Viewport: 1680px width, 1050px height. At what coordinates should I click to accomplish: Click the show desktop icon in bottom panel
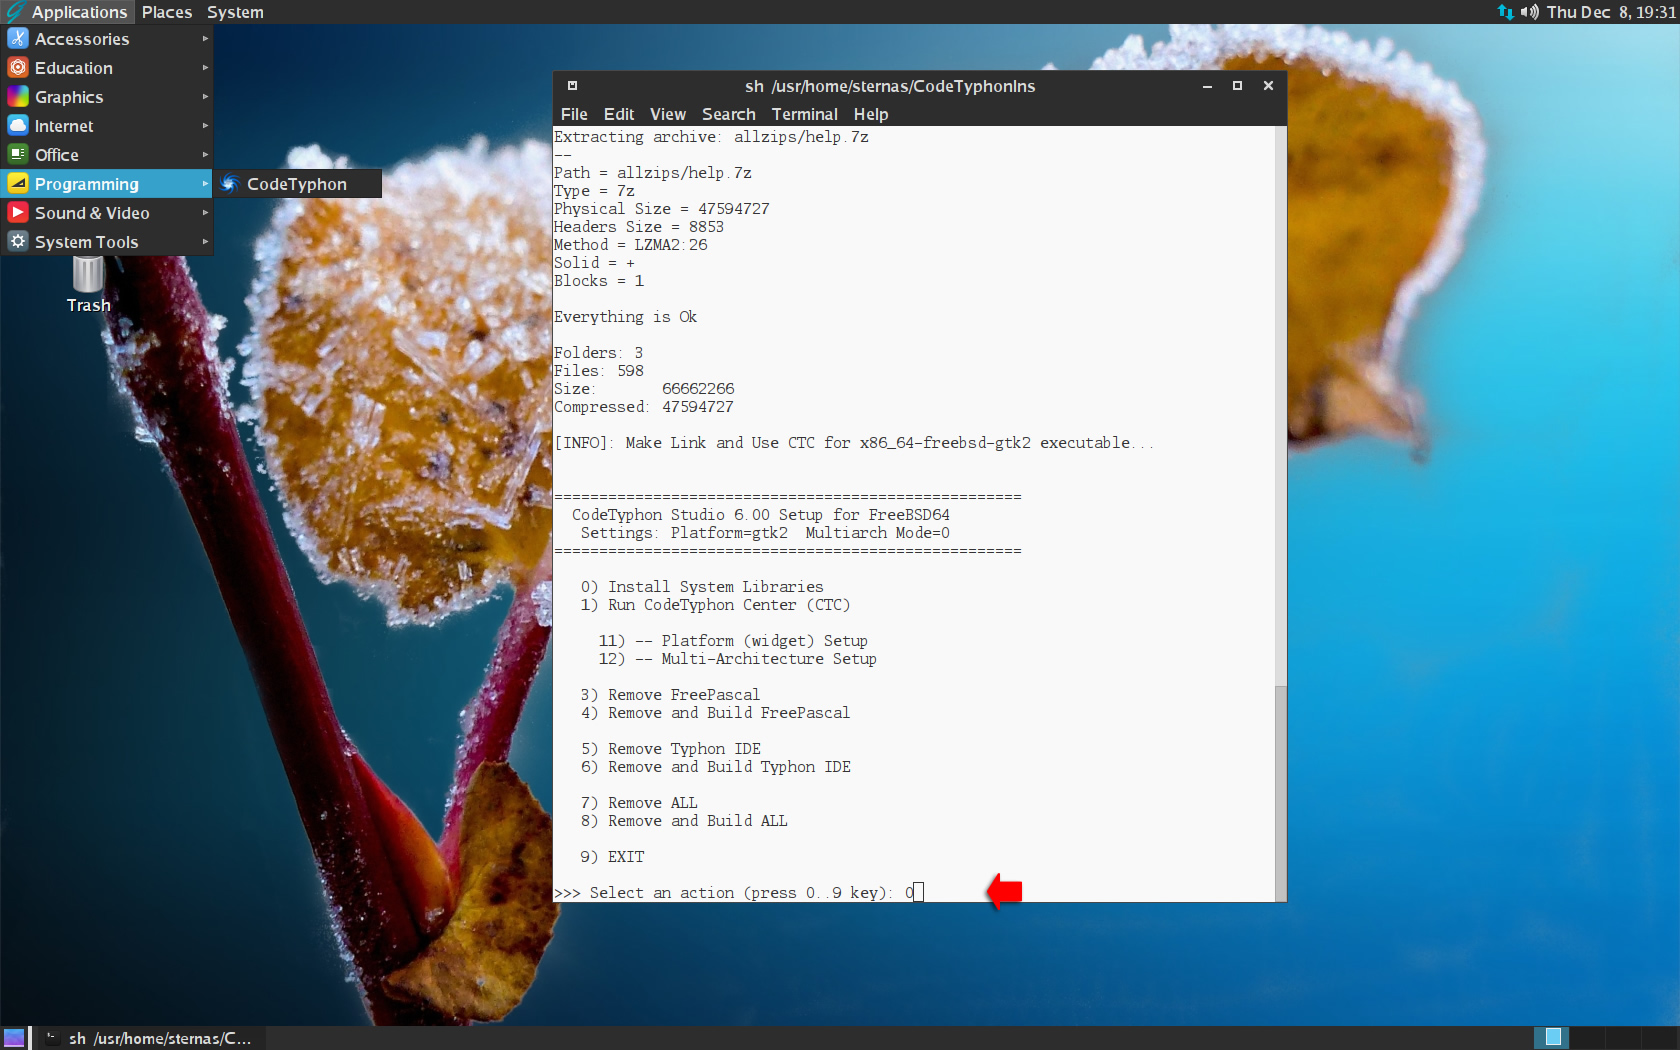point(14,1038)
